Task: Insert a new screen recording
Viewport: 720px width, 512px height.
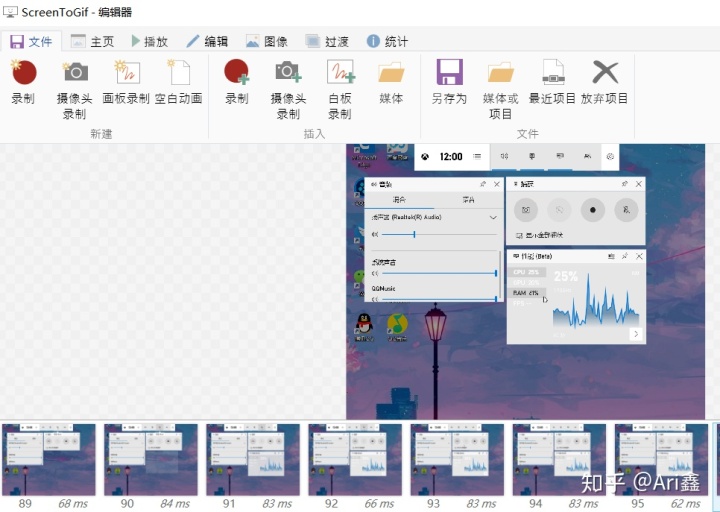Action: [237, 82]
